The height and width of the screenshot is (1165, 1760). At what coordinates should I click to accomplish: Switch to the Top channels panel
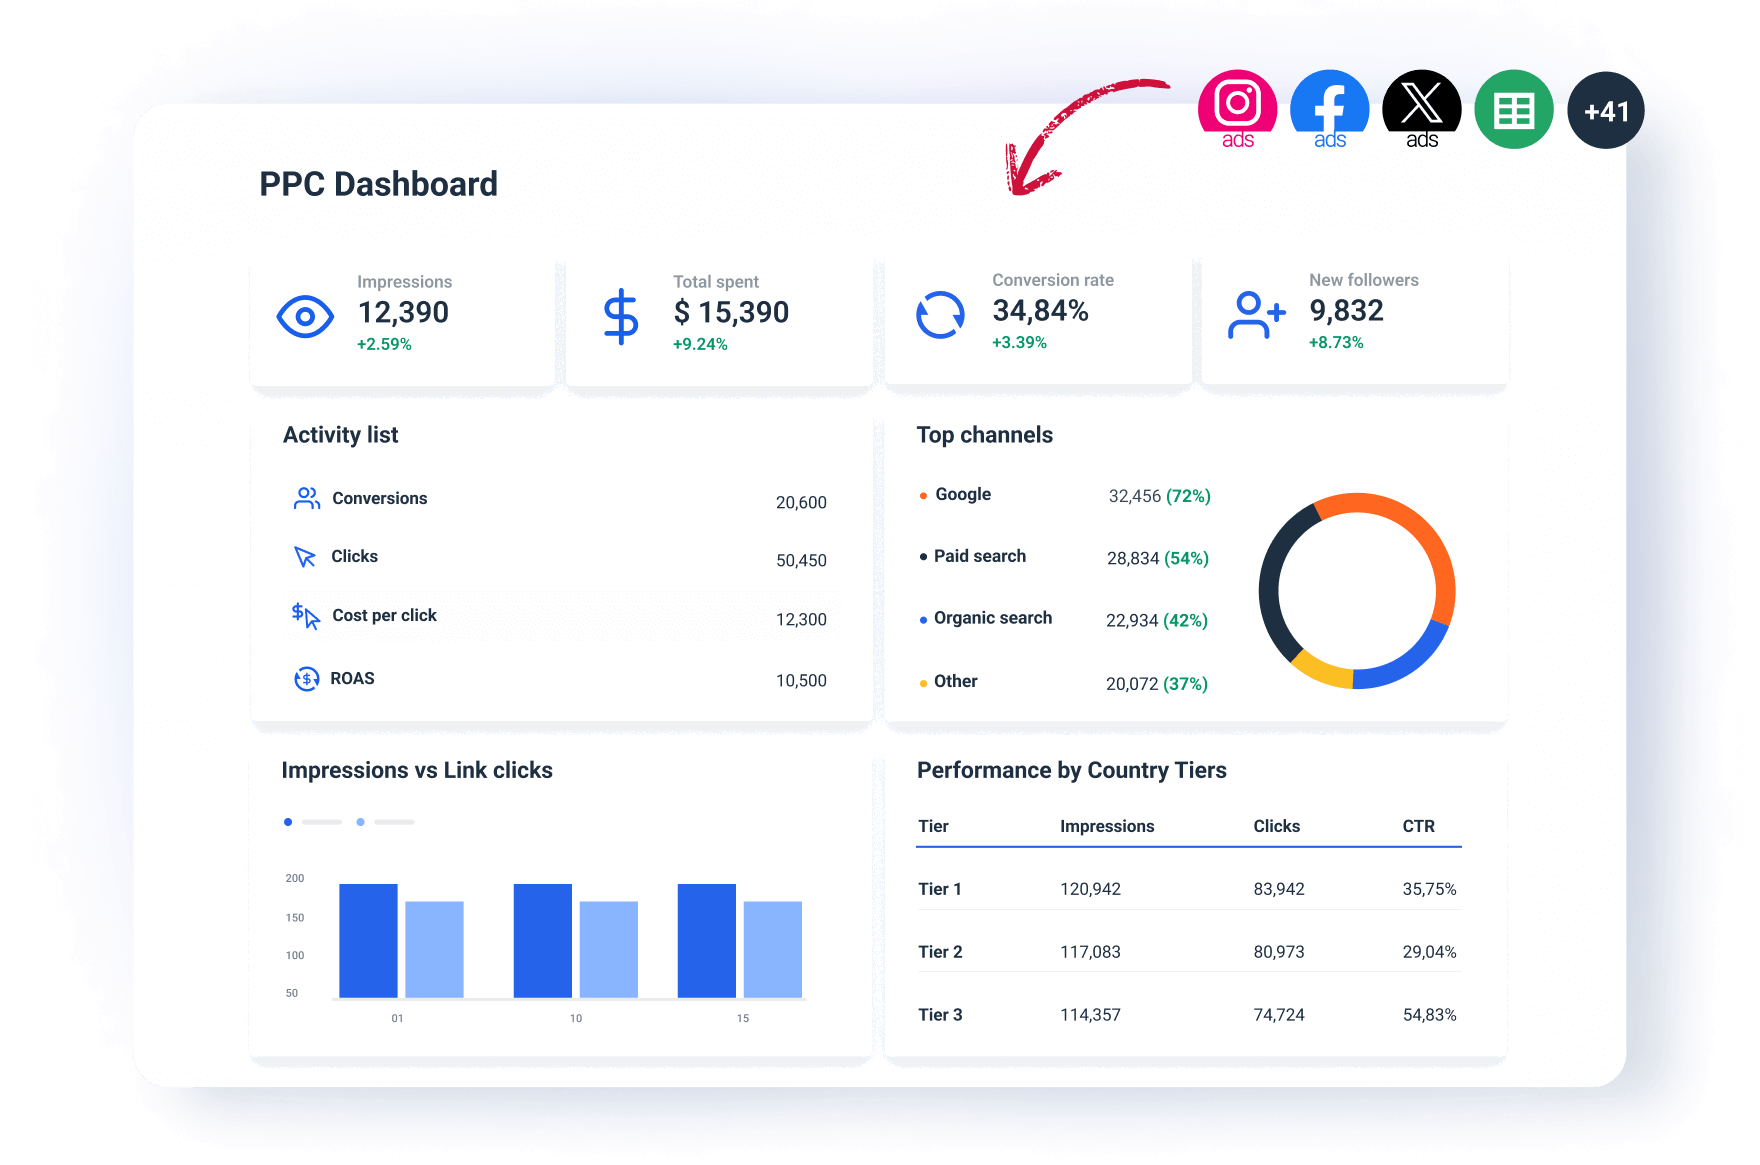985,434
